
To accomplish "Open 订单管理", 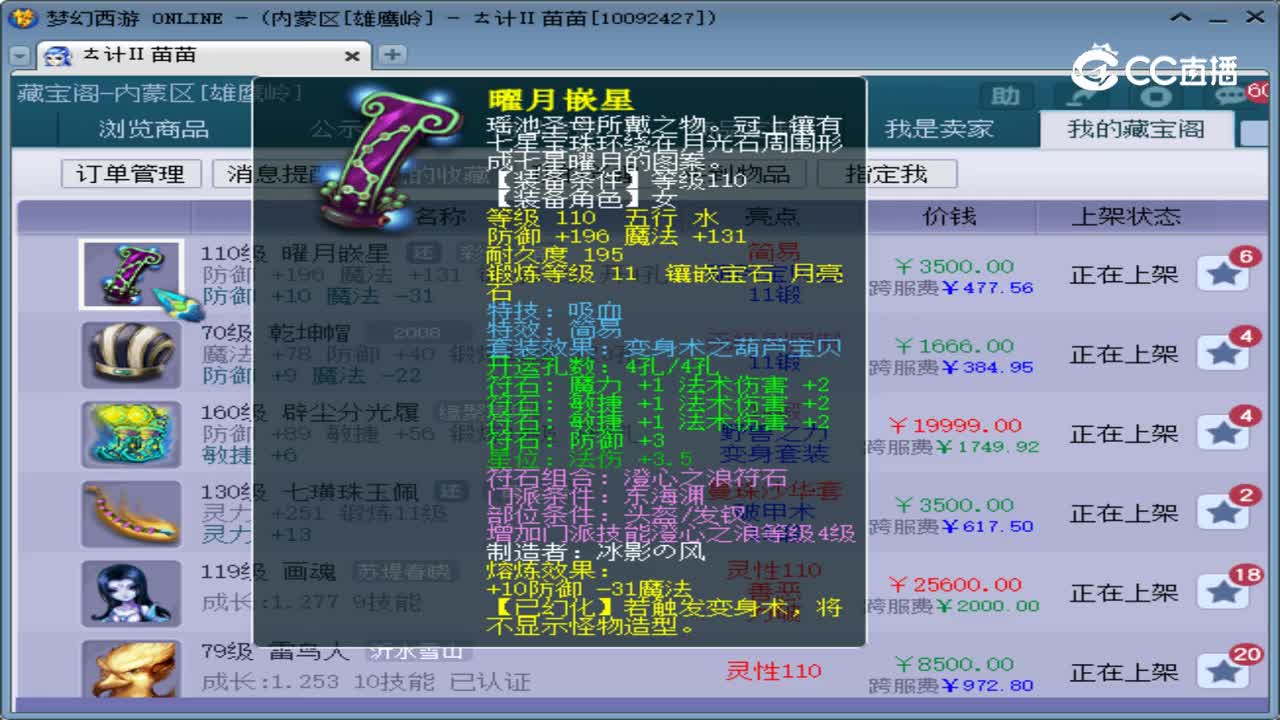I will 128,173.
